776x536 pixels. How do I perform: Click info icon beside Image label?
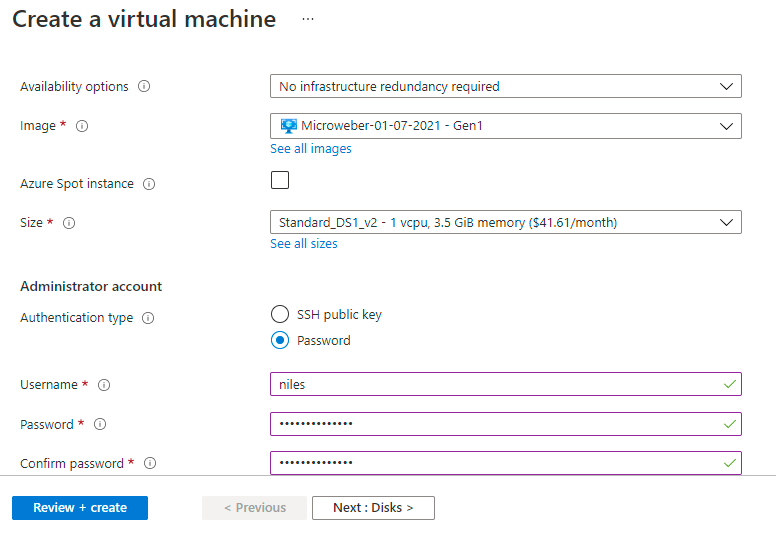click(x=82, y=126)
